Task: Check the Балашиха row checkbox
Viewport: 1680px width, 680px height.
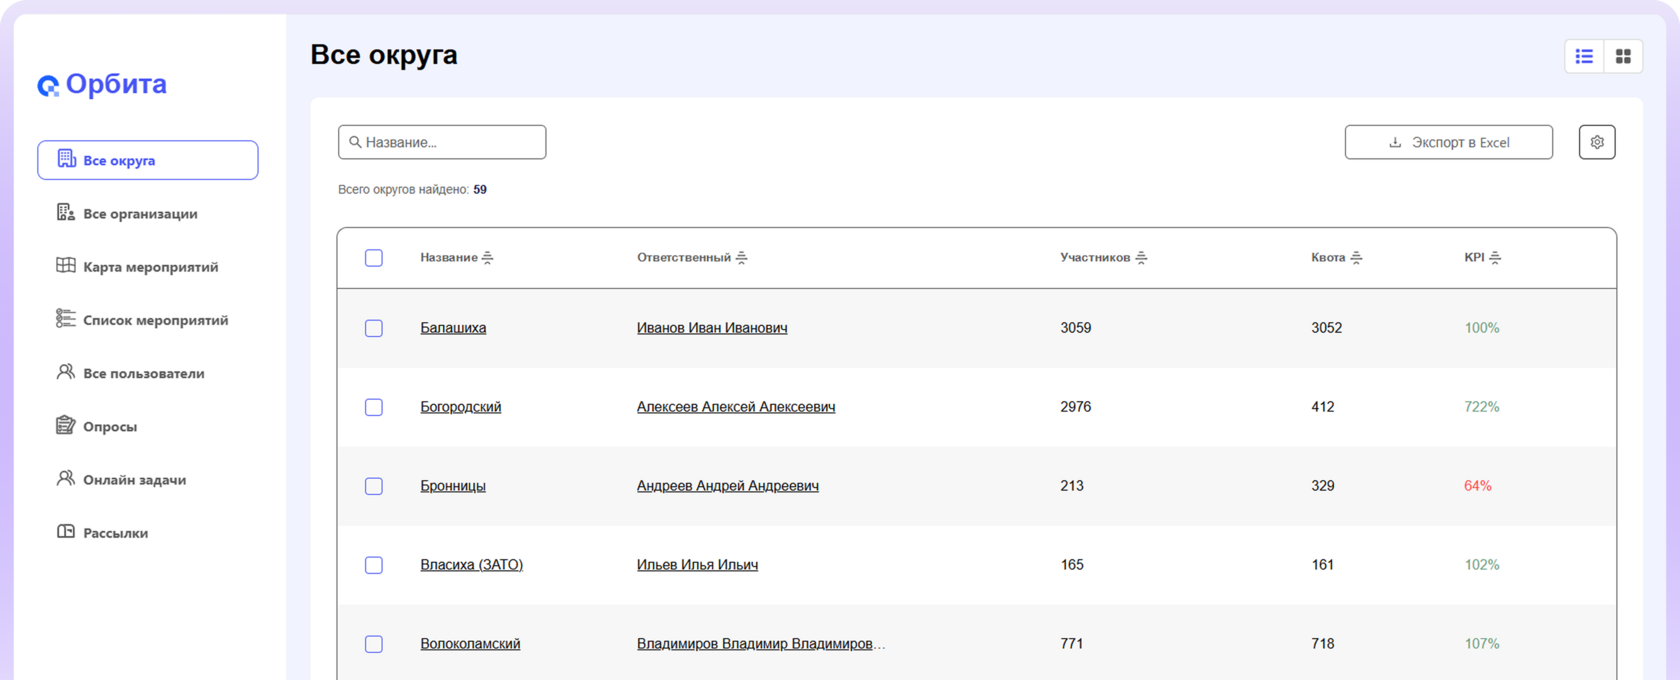Action: coord(374,328)
